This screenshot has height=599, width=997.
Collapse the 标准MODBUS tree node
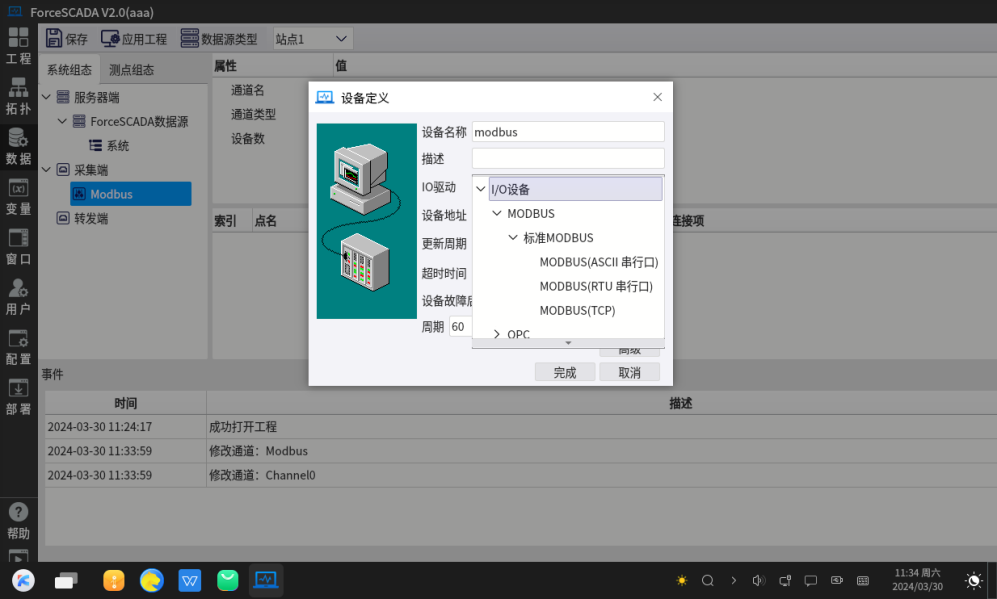tap(513, 238)
